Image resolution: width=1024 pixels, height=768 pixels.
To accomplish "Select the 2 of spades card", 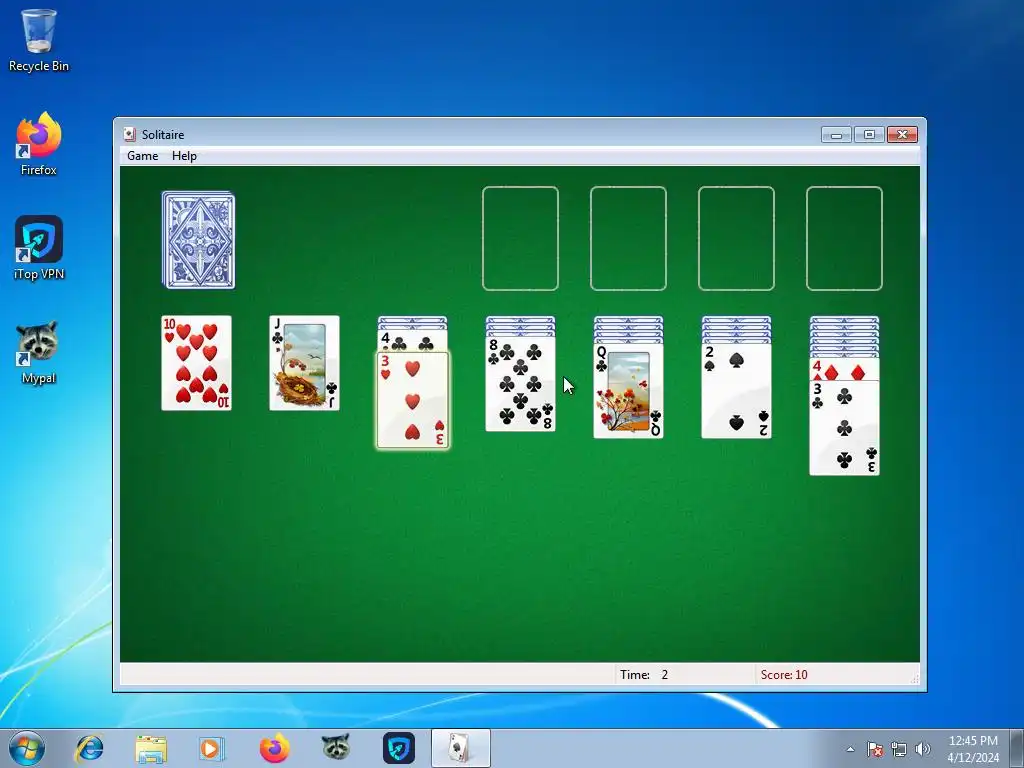I will point(736,391).
